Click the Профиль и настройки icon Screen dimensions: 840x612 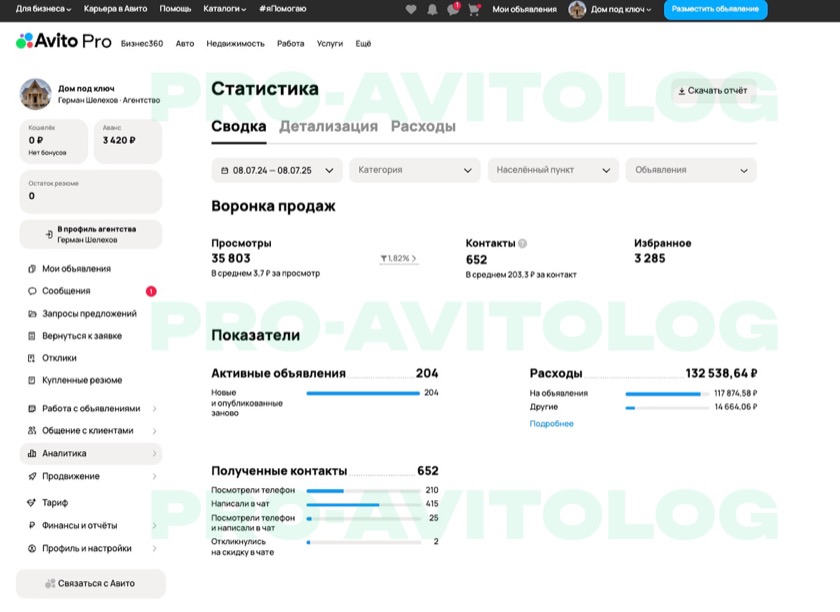coord(32,548)
